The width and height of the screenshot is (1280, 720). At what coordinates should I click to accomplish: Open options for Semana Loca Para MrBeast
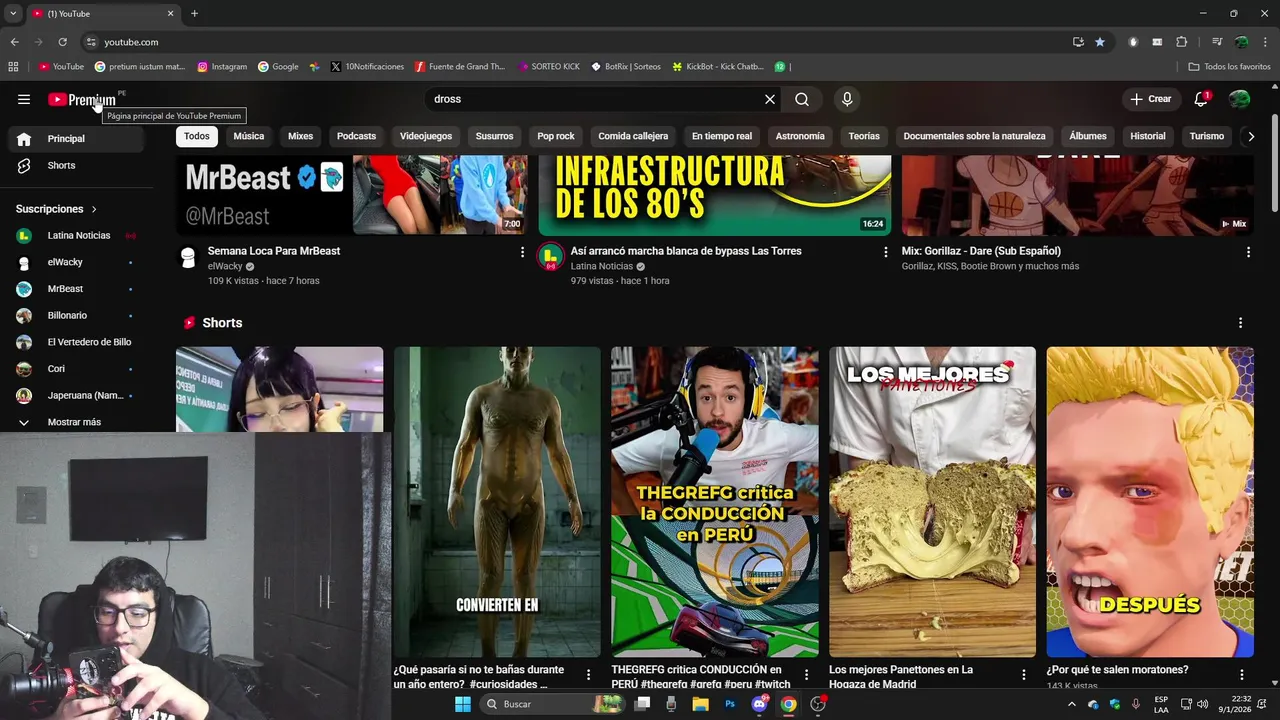pos(522,252)
